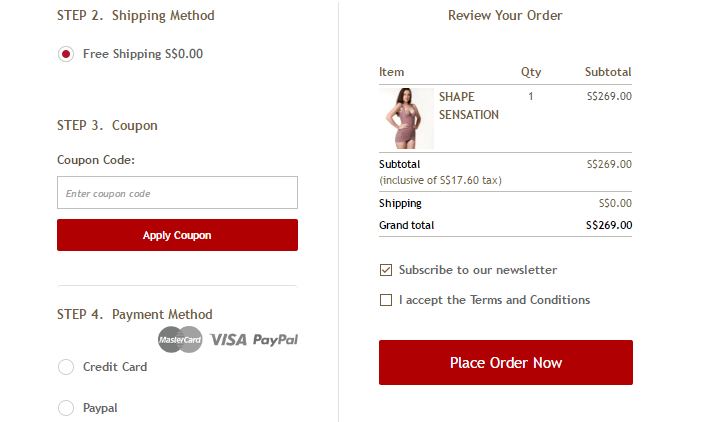The image size is (706, 422).
Task: Open the Shape Sensation product thumbnail
Action: click(406, 119)
